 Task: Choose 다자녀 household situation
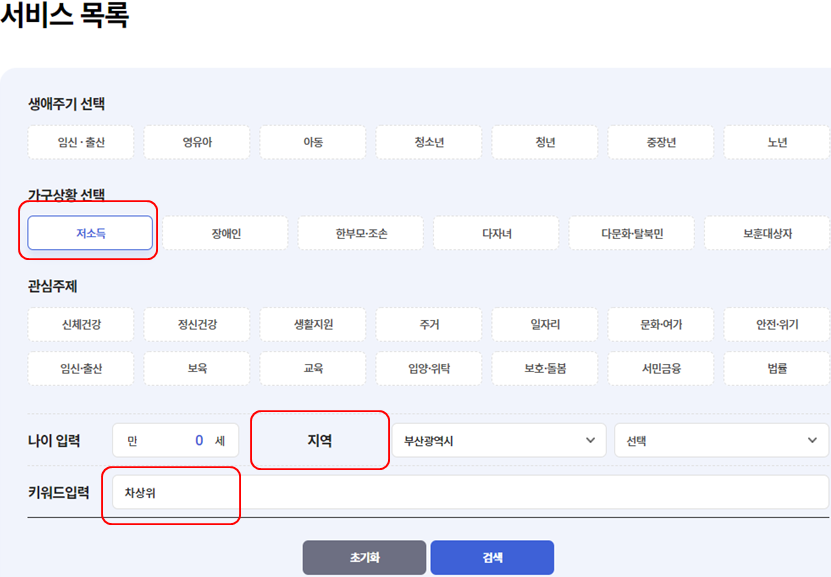point(495,232)
